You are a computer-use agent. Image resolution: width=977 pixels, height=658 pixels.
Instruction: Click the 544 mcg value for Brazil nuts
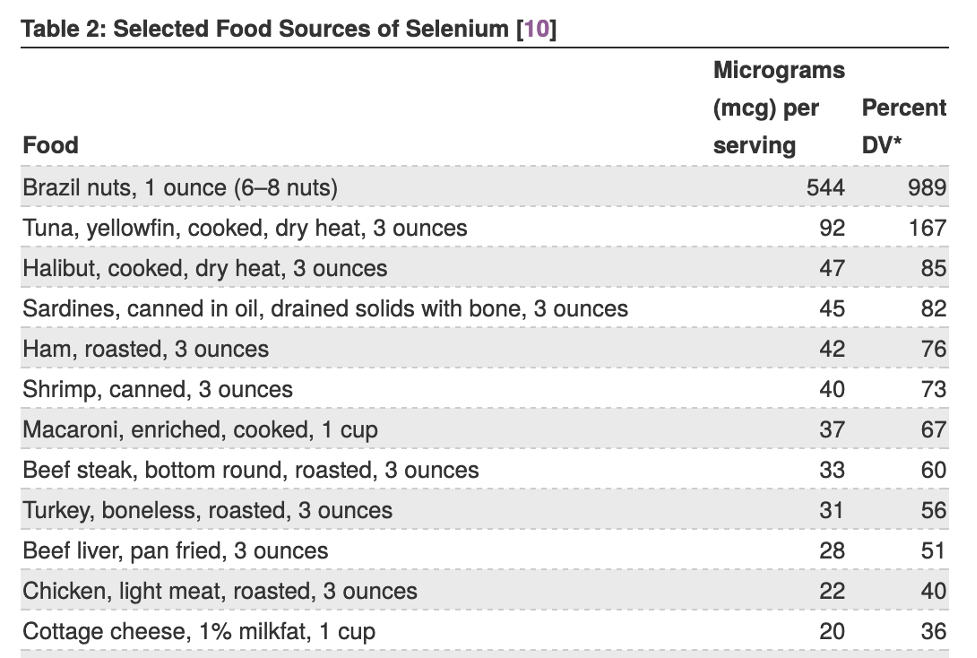pos(826,188)
